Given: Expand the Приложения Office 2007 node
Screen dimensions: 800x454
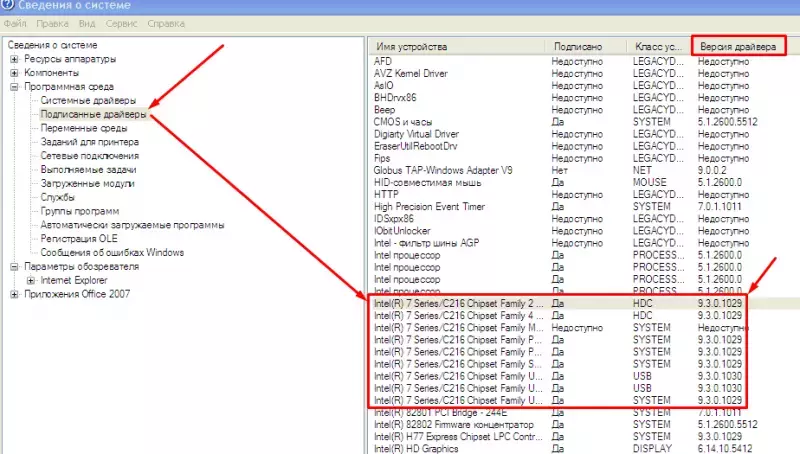Looking at the screenshot, I should [x=14, y=294].
